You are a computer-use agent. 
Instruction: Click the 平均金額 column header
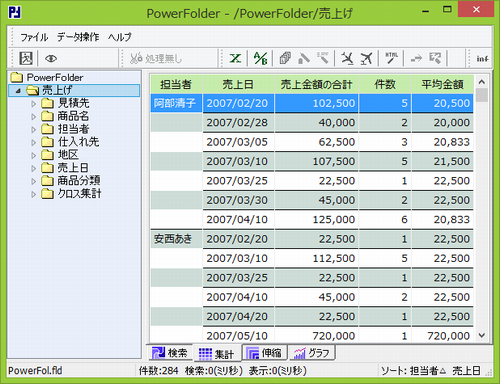coord(442,84)
